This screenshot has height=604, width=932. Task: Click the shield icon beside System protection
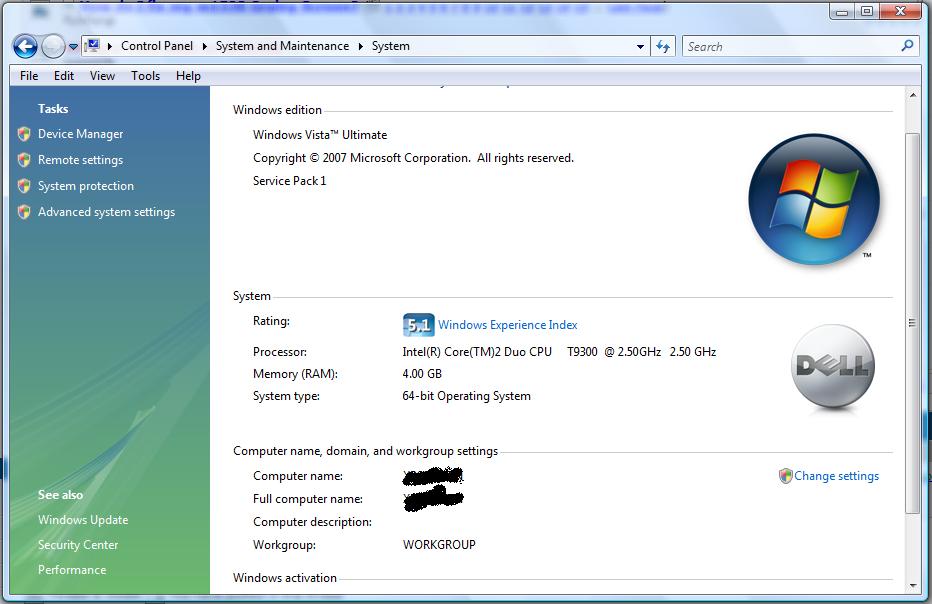(x=24, y=186)
